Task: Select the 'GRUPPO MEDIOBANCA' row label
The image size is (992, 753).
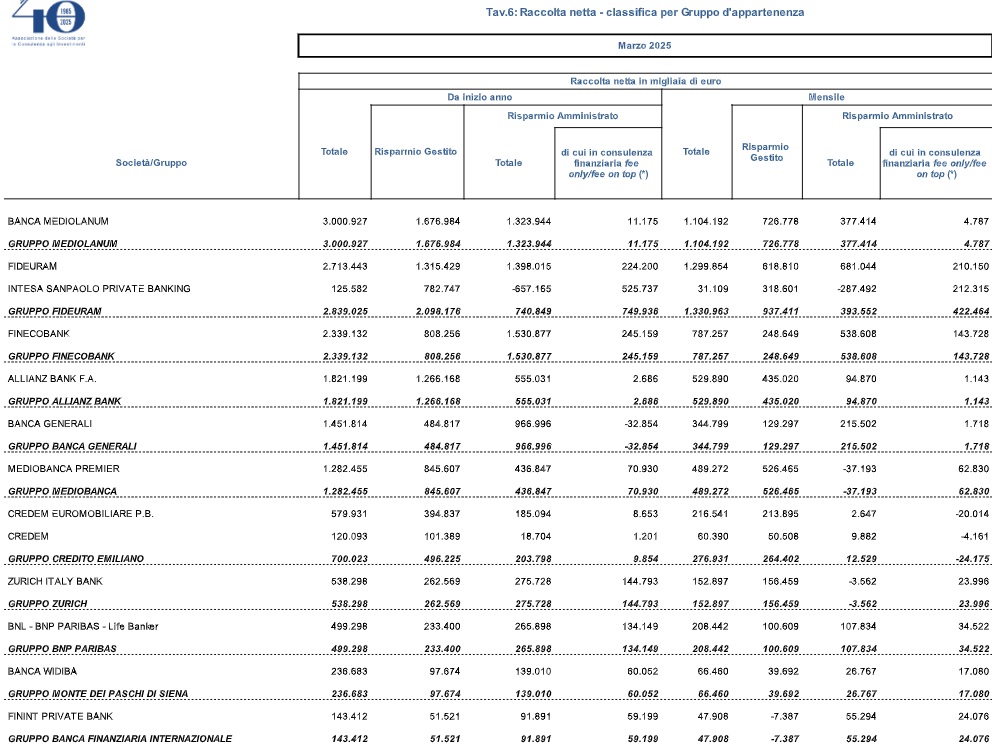Action: (63, 491)
